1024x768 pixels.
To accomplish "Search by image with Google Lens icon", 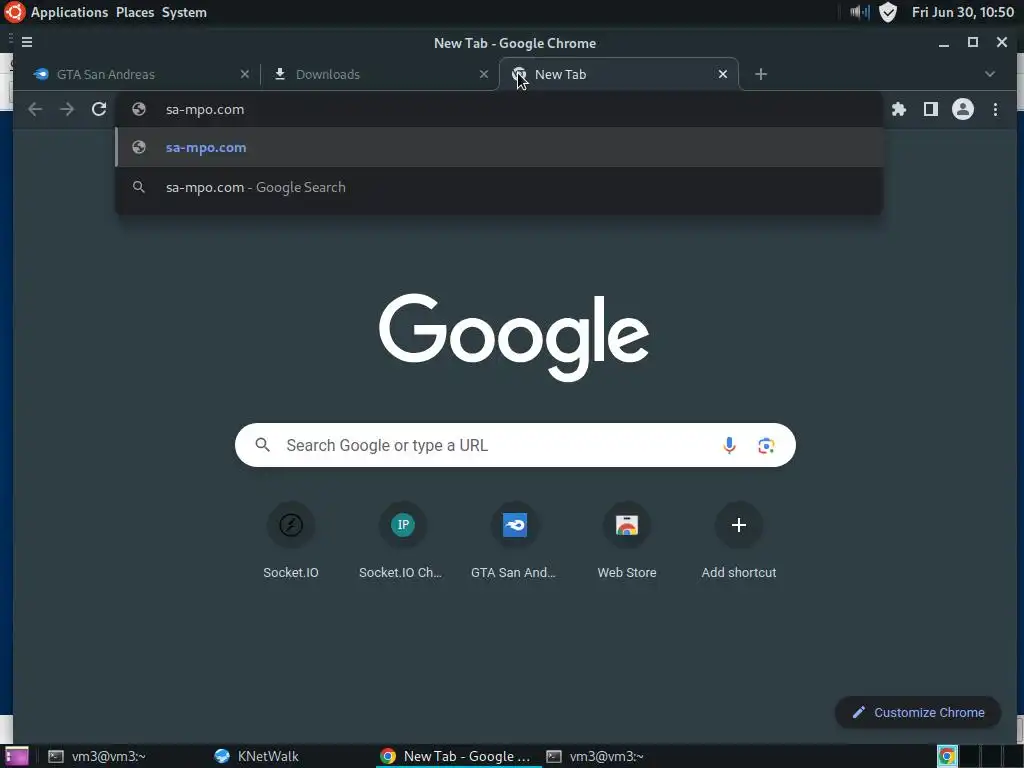I will (766, 445).
